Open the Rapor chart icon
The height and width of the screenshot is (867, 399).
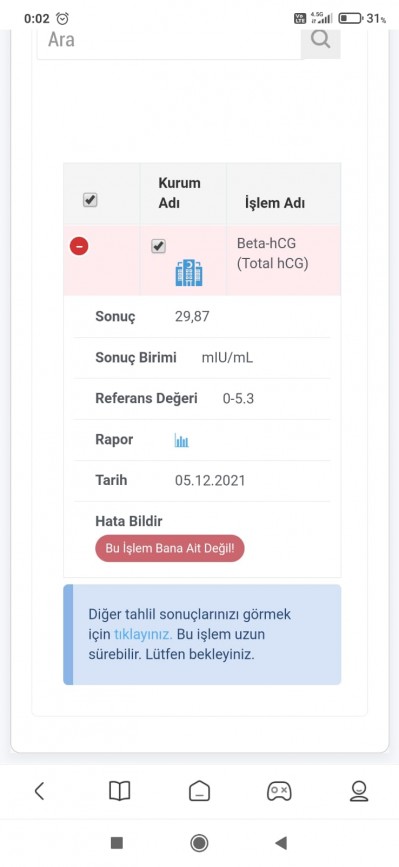click(182, 441)
